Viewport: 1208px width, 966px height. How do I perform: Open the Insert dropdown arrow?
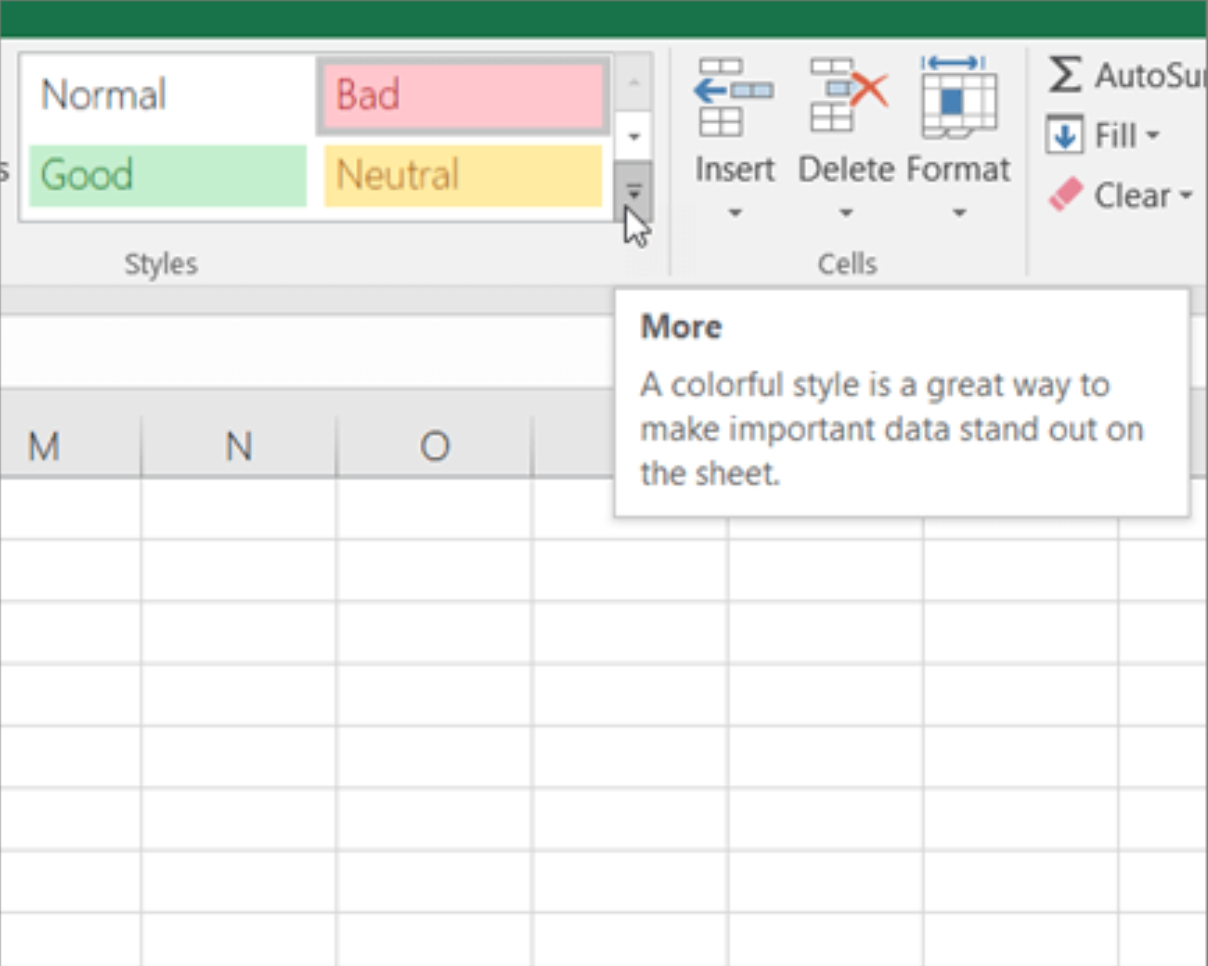click(735, 213)
